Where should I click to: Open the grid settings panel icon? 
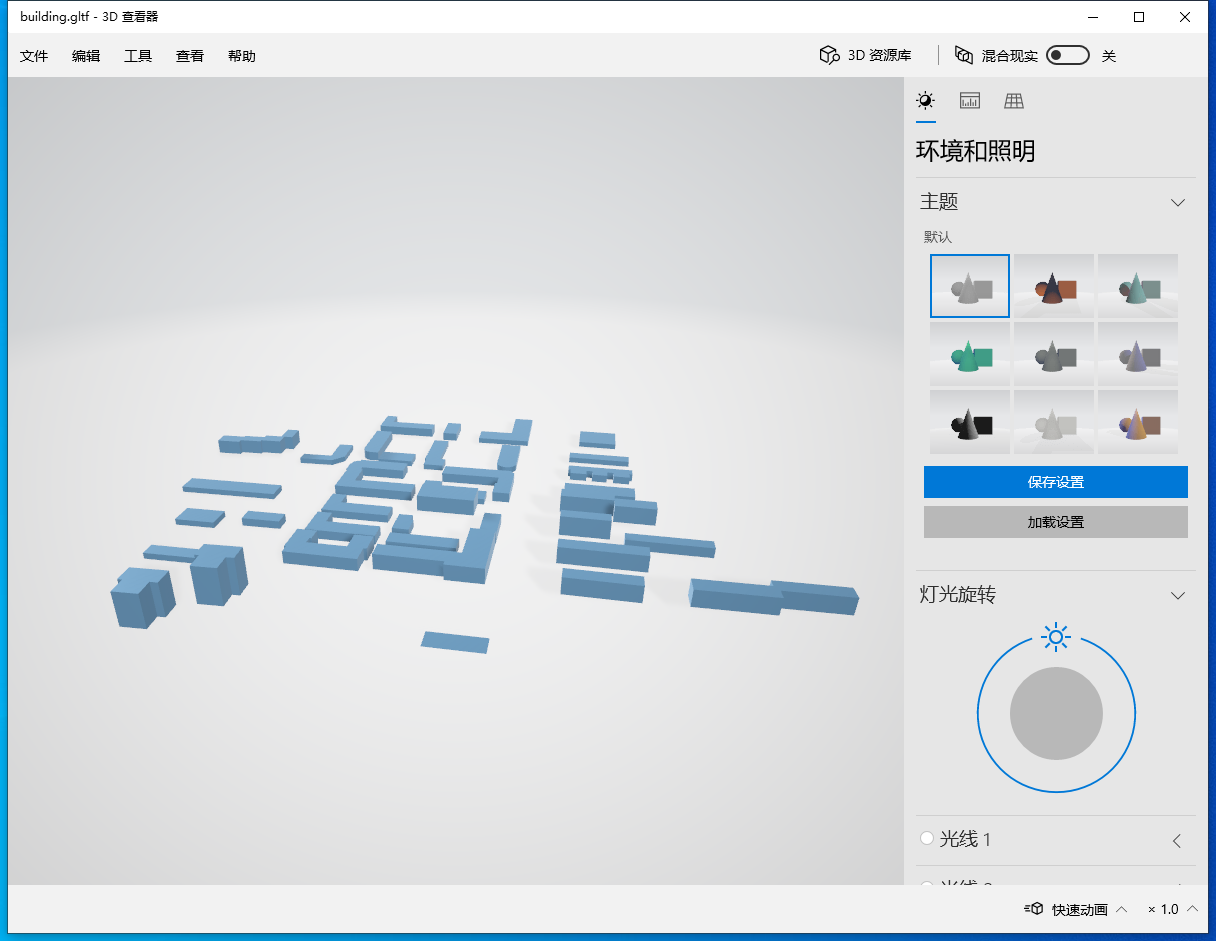1013,100
